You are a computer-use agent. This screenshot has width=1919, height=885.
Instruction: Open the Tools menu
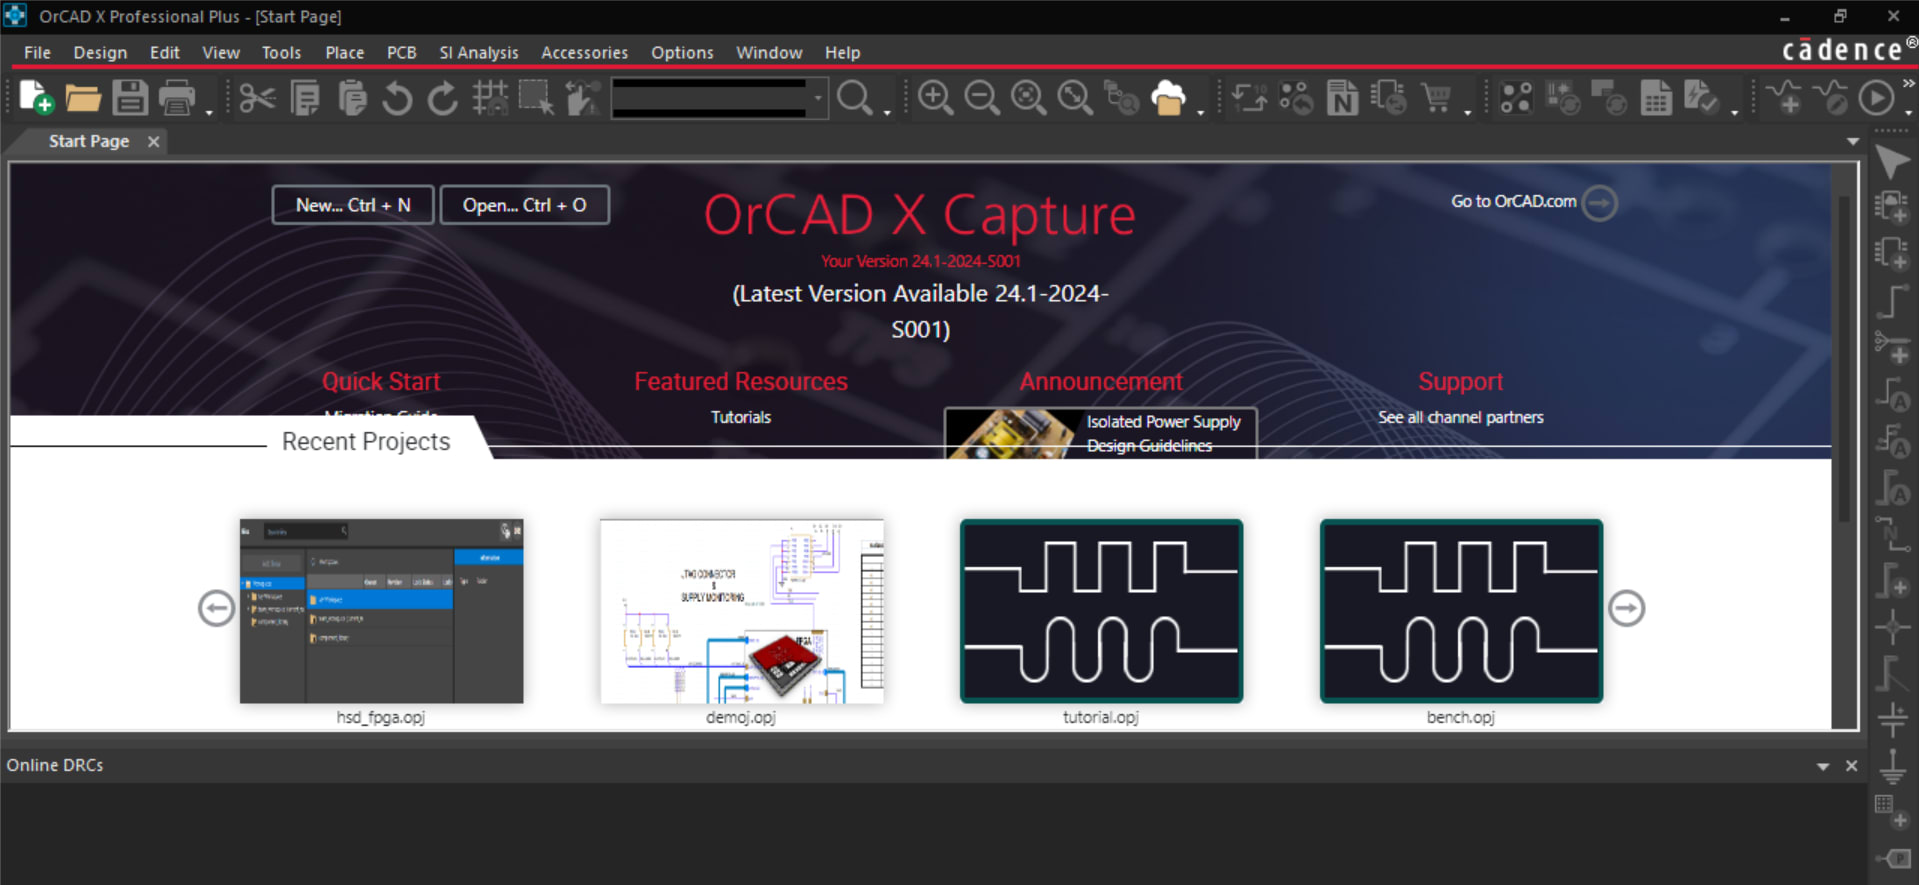[281, 52]
